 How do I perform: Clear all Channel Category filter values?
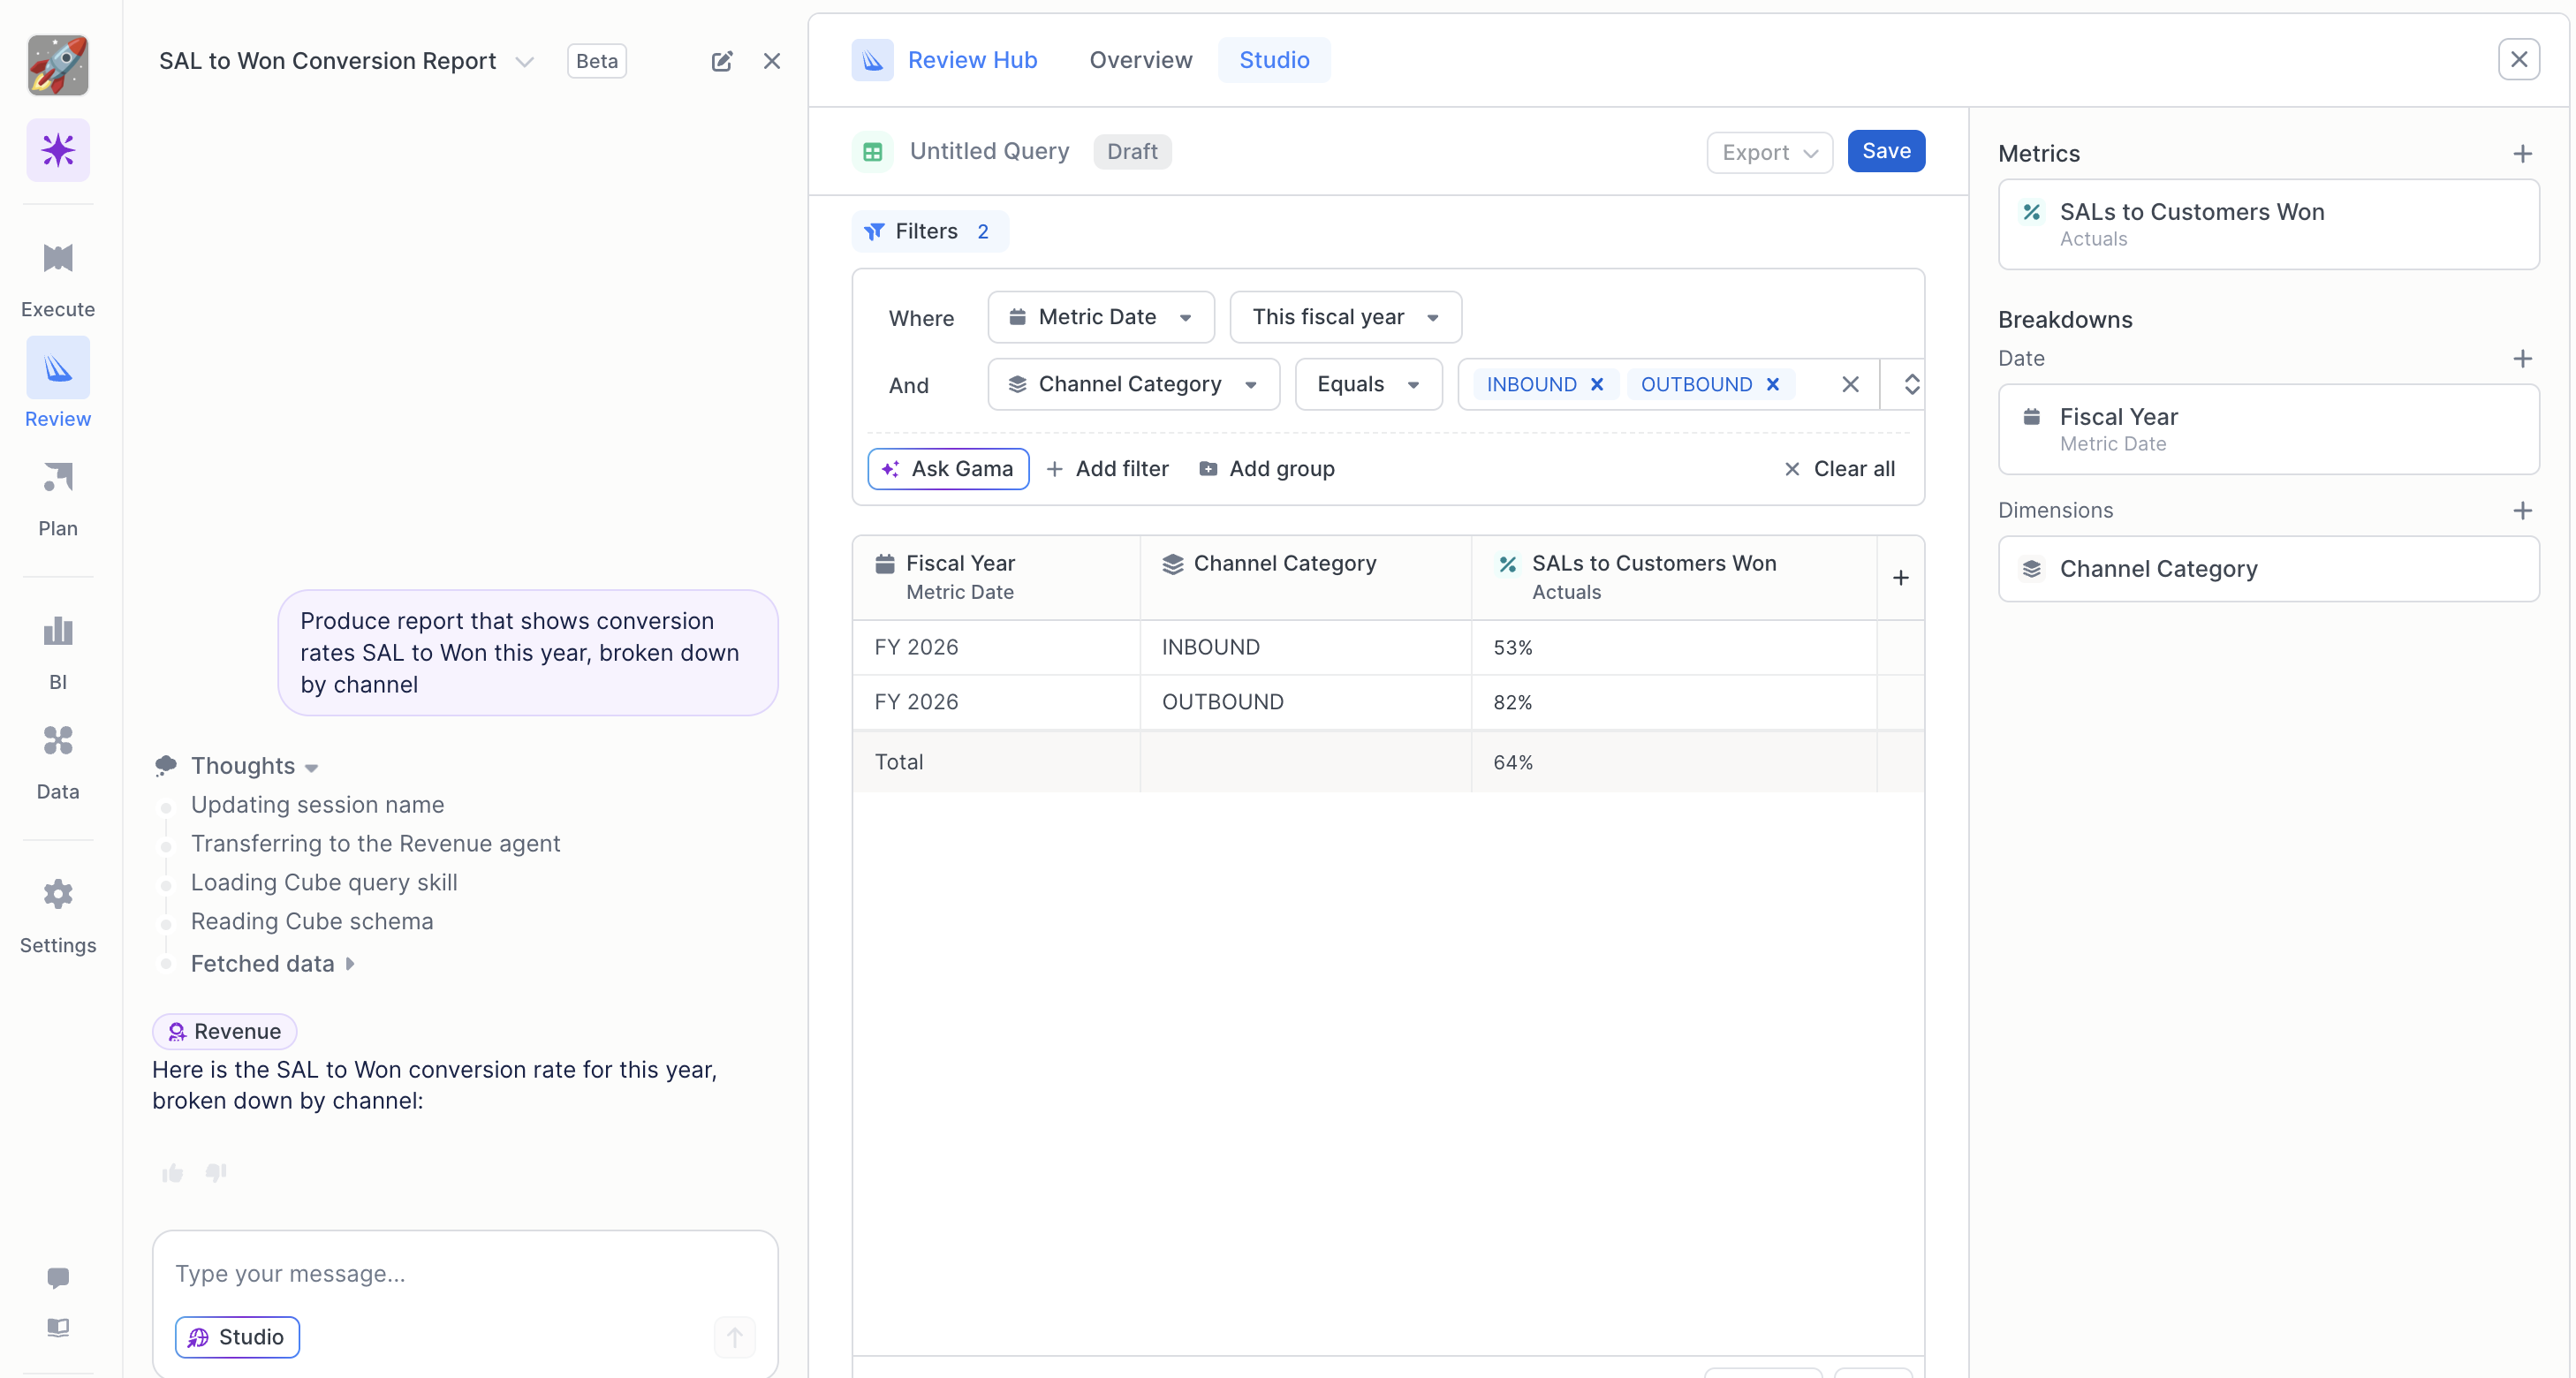point(1850,384)
